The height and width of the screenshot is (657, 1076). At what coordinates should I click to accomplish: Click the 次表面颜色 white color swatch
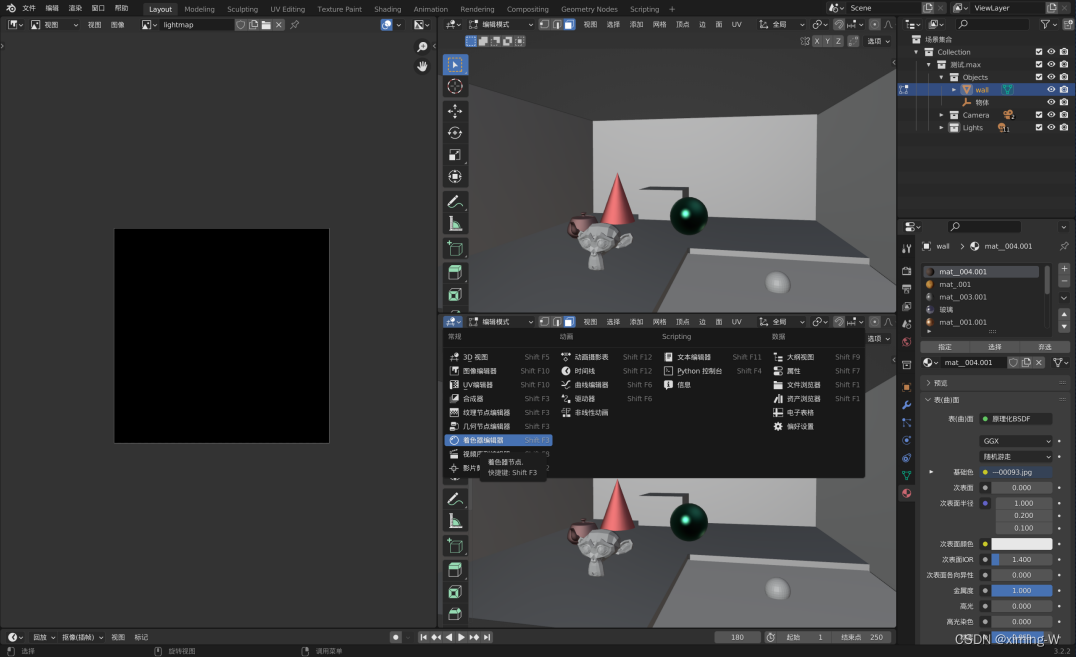click(x=1022, y=543)
